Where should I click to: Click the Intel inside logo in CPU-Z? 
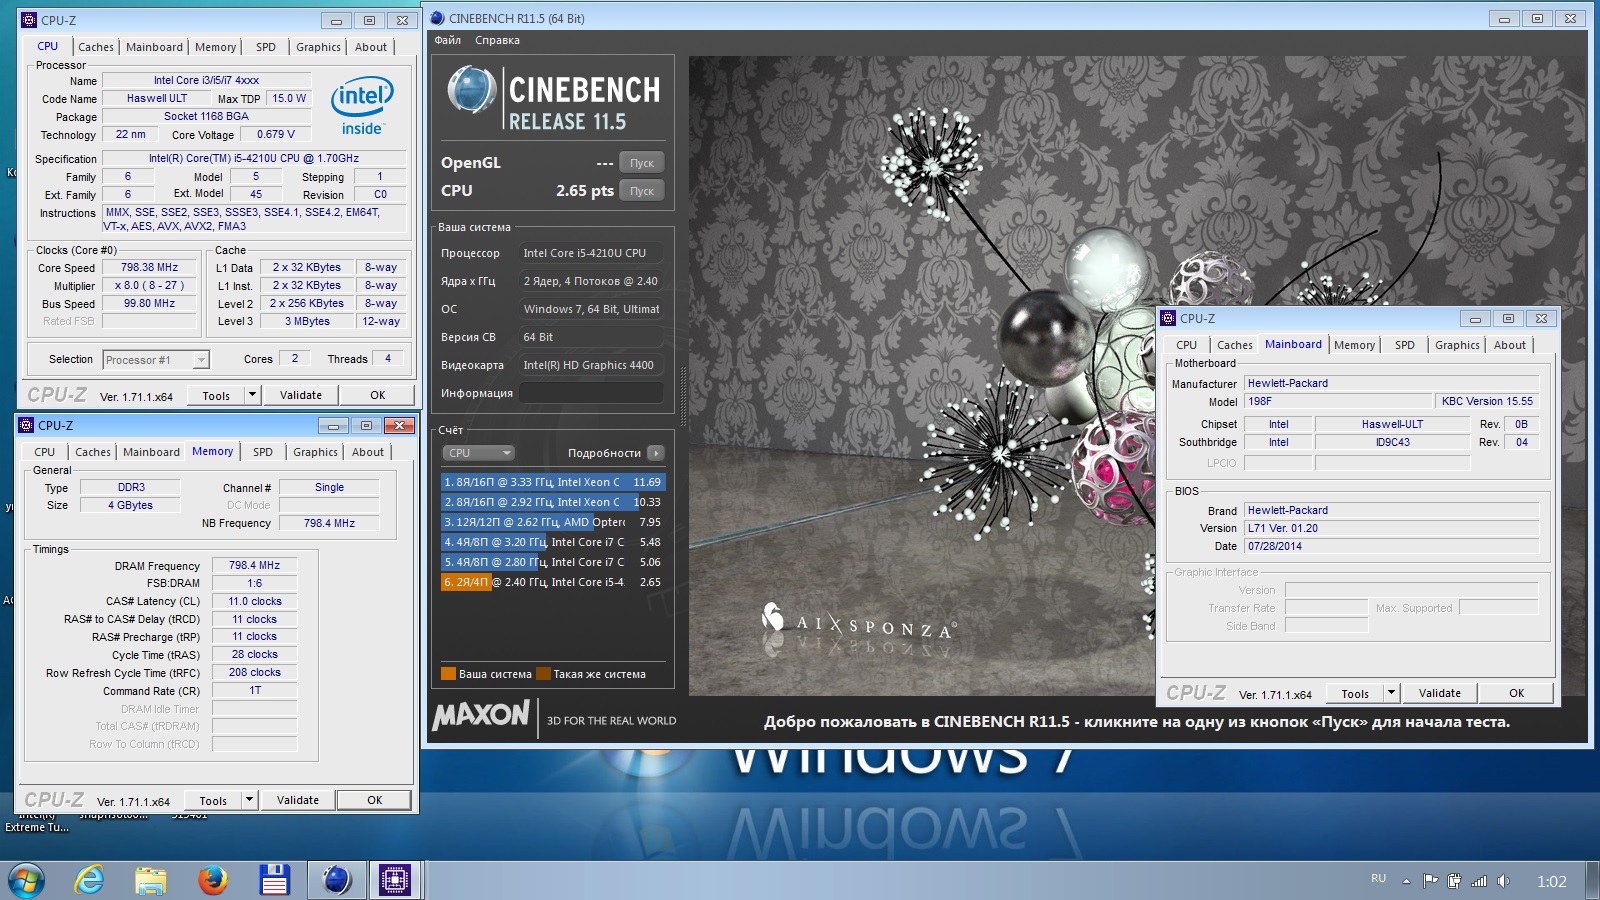[x=362, y=105]
